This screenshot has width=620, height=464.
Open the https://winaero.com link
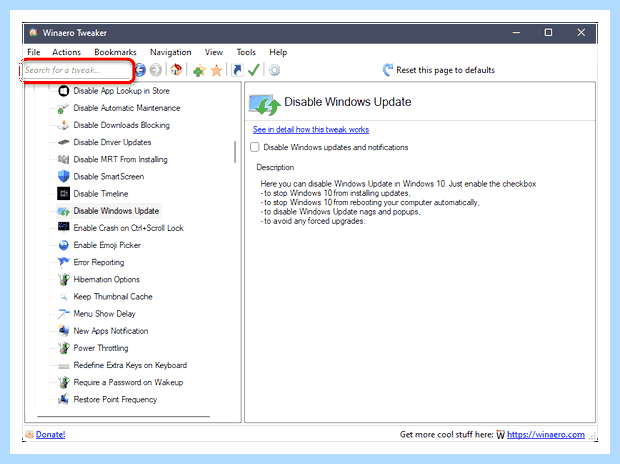pyautogui.click(x=546, y=435)
